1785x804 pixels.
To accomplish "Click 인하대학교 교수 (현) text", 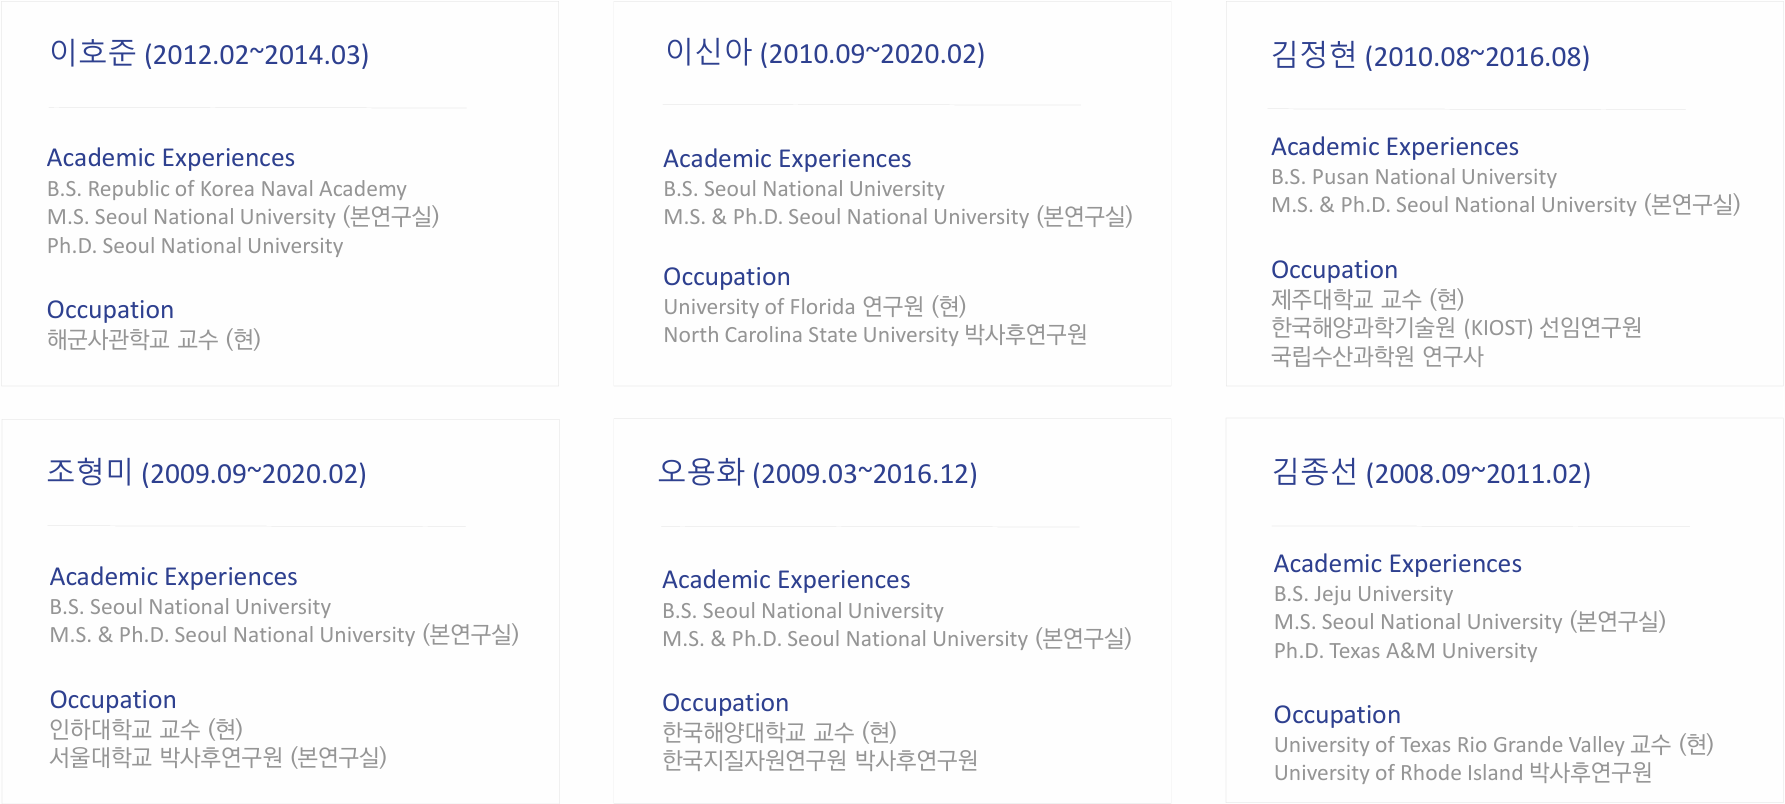I will (146, 729).
